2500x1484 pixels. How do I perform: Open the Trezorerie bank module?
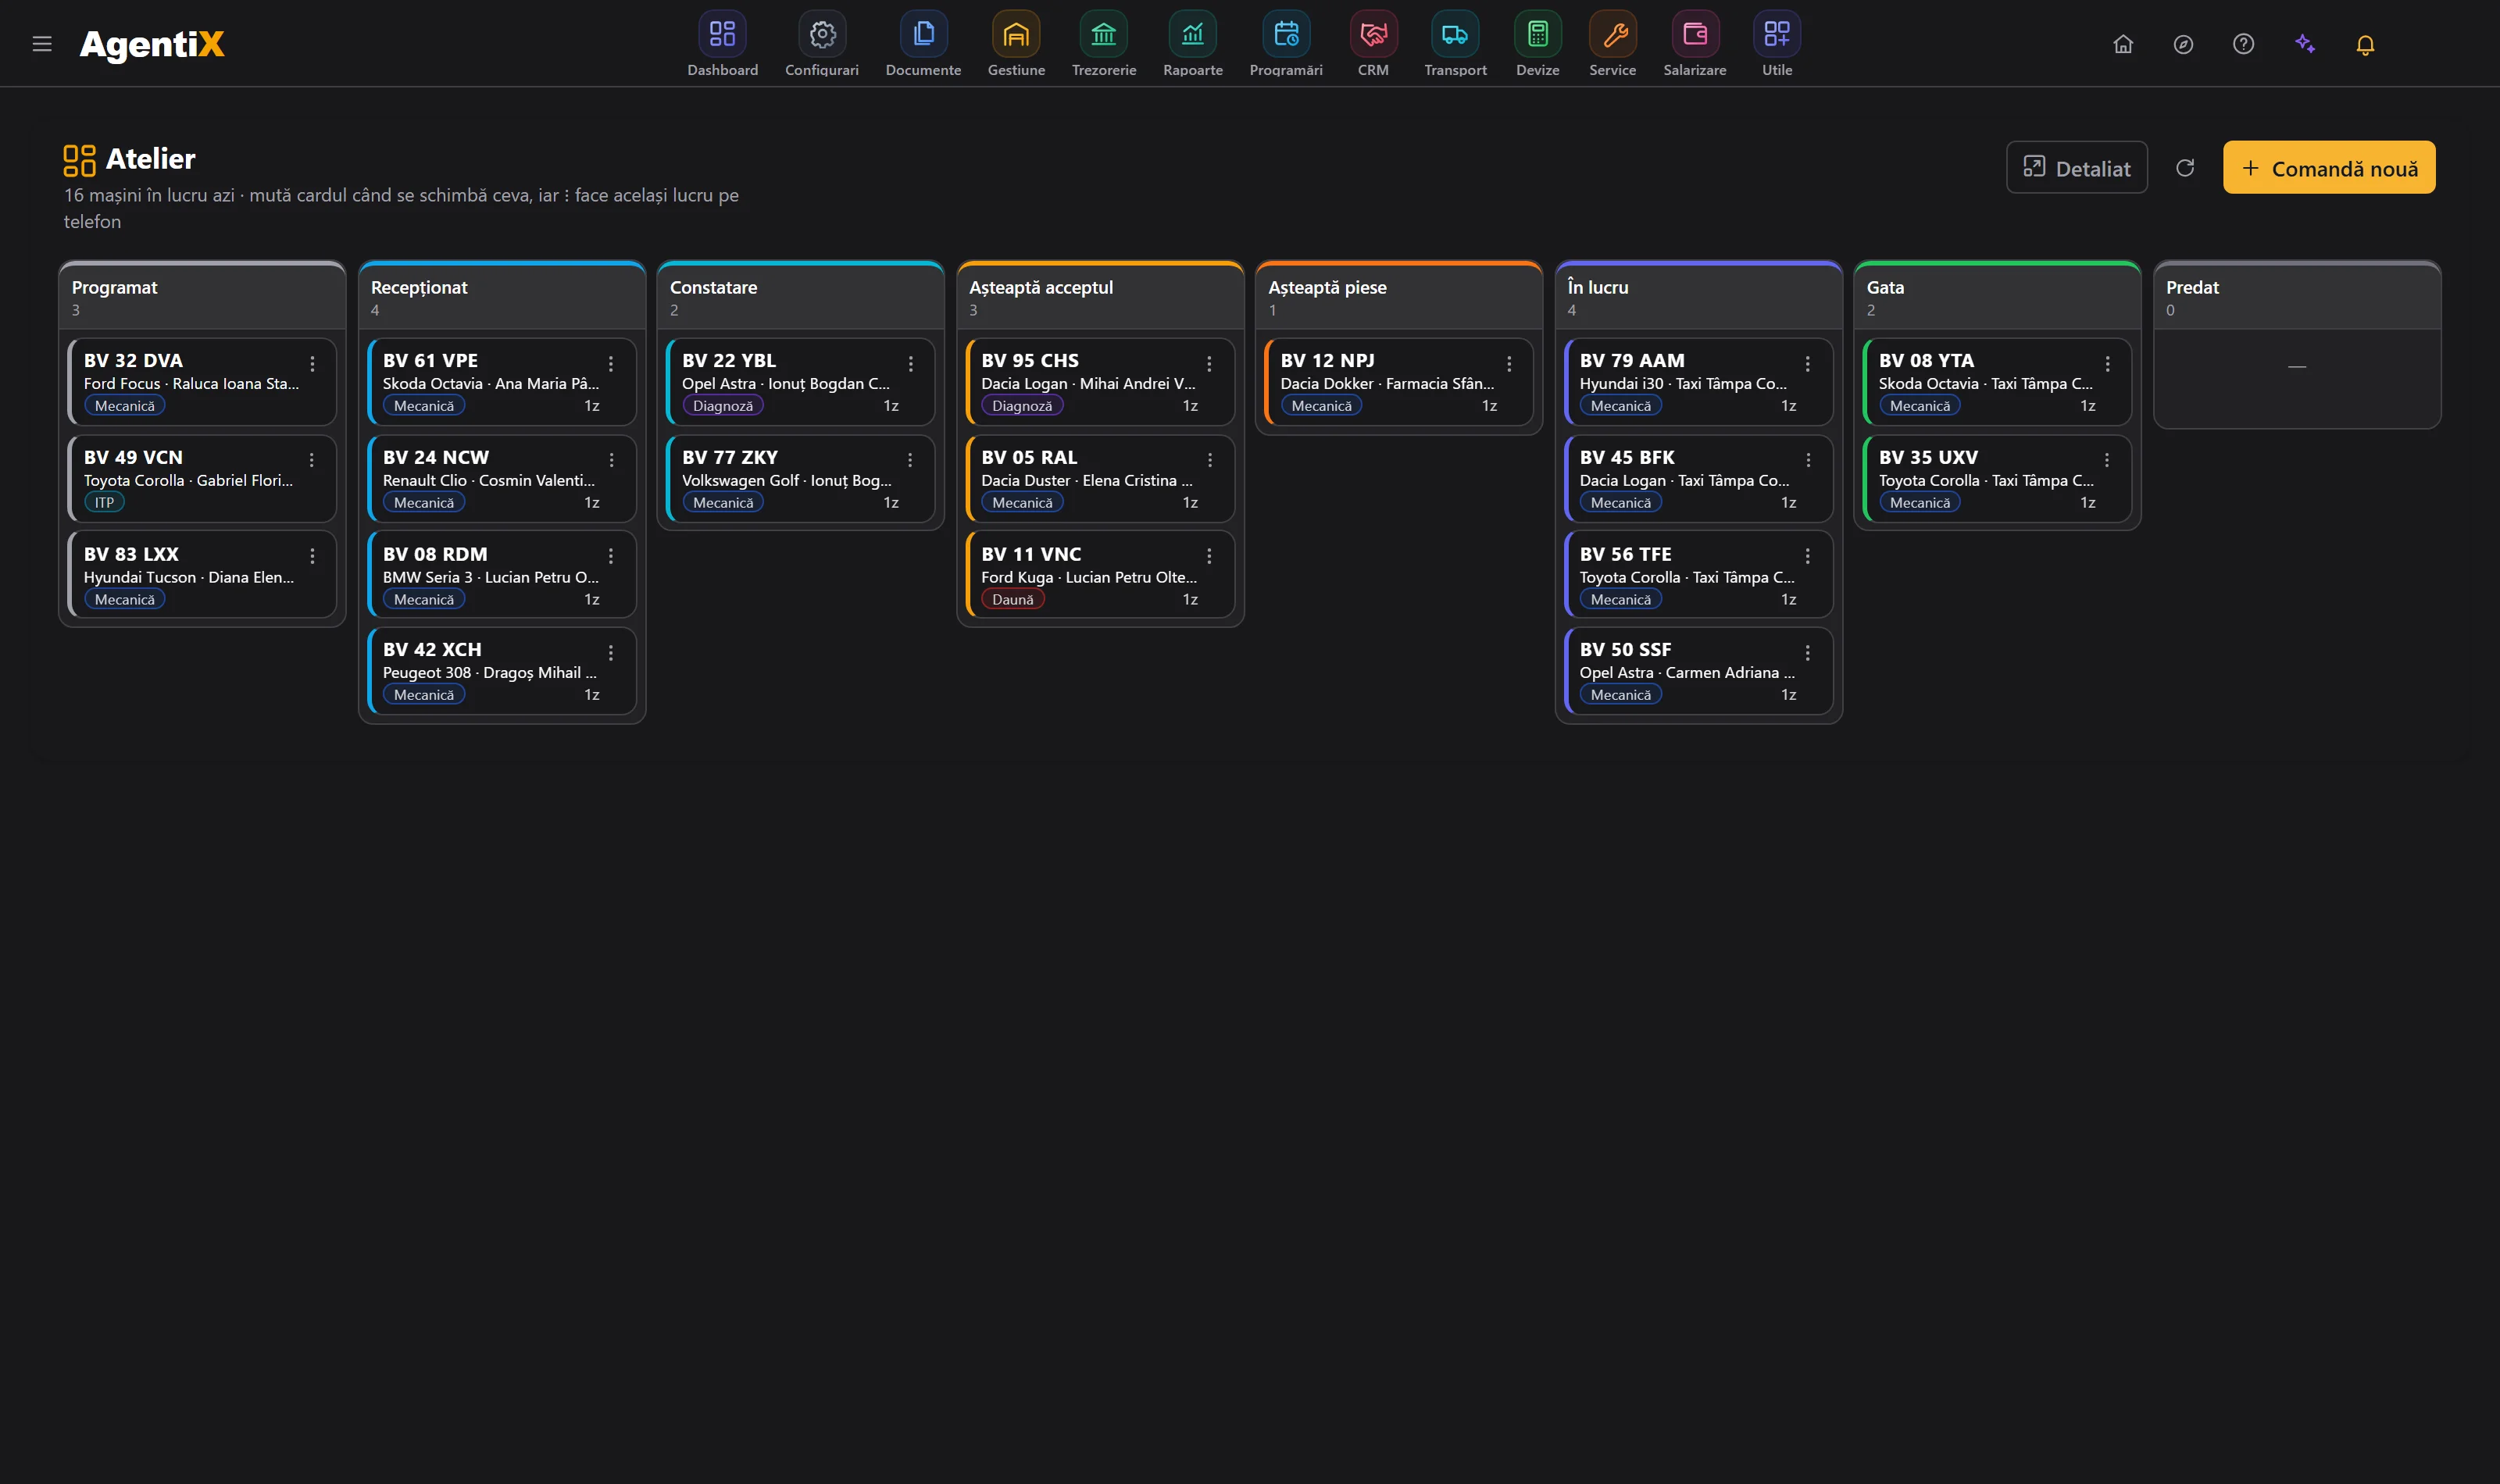1103,45
